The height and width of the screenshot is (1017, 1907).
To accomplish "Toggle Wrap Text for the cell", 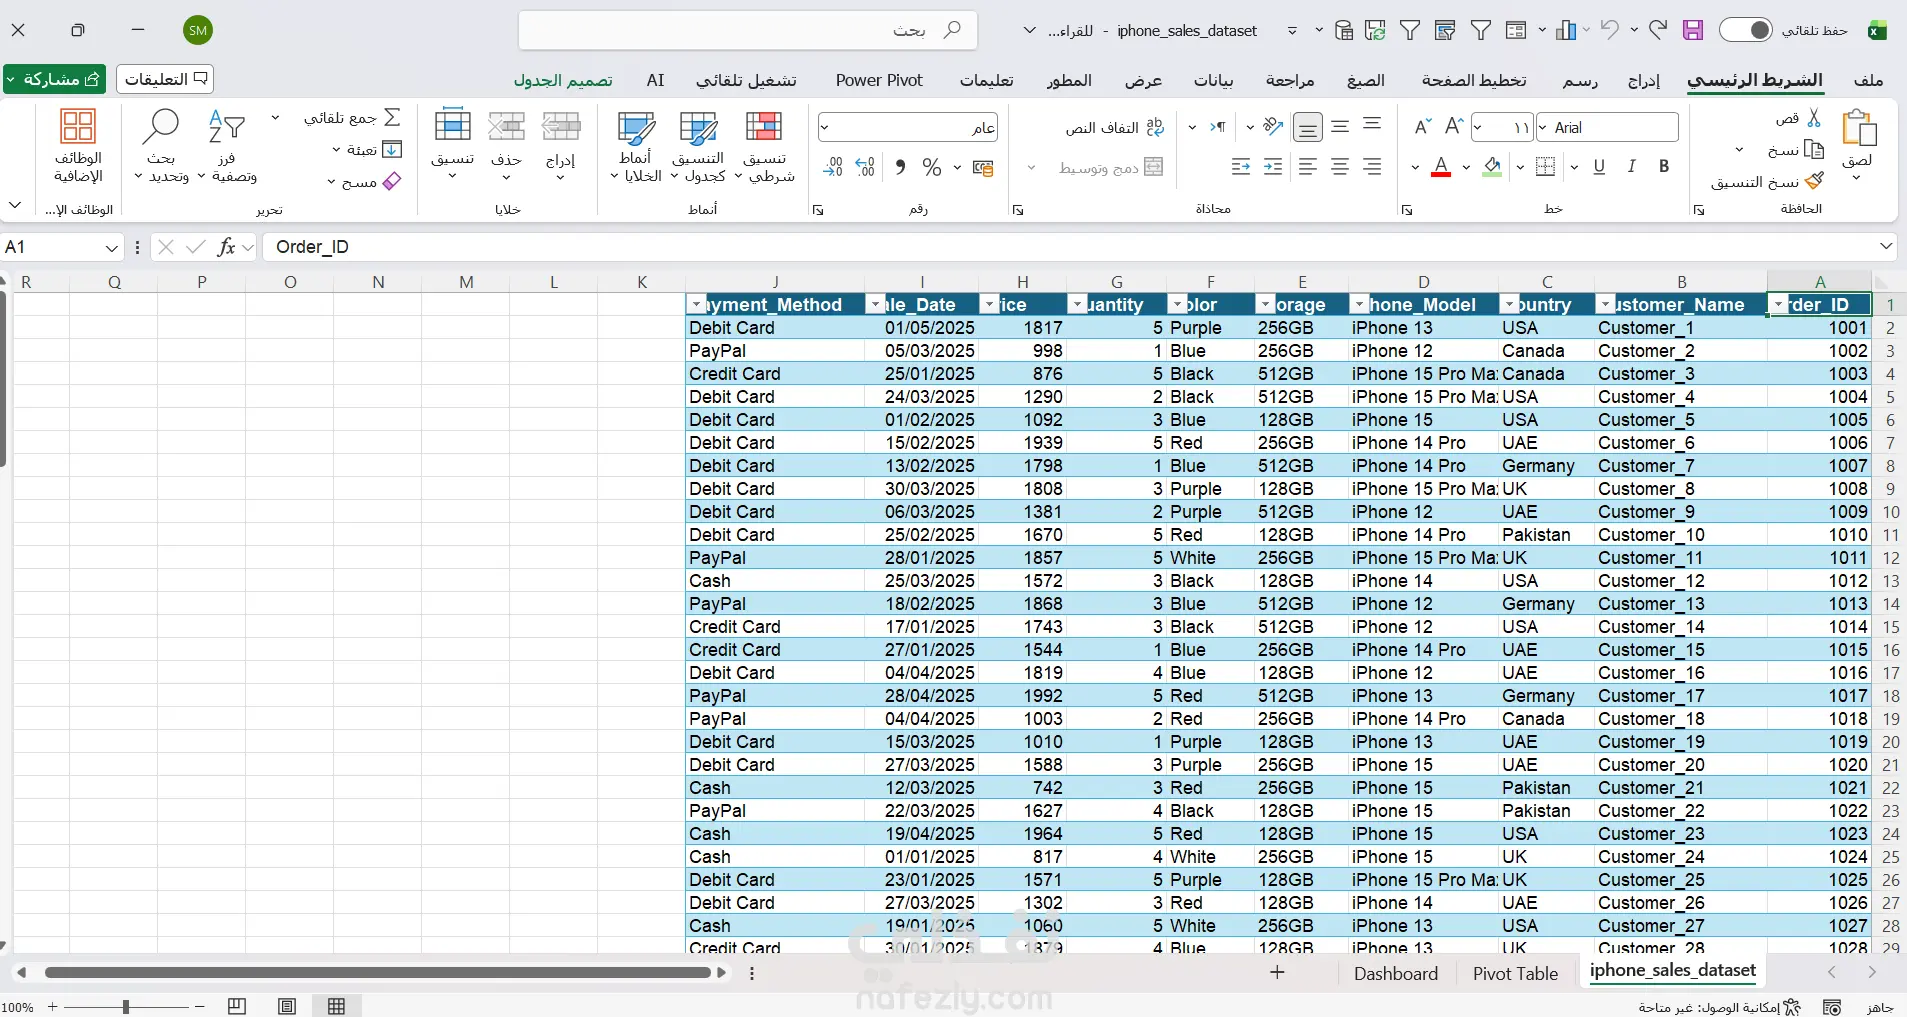I will click(x=1114, y=127).
